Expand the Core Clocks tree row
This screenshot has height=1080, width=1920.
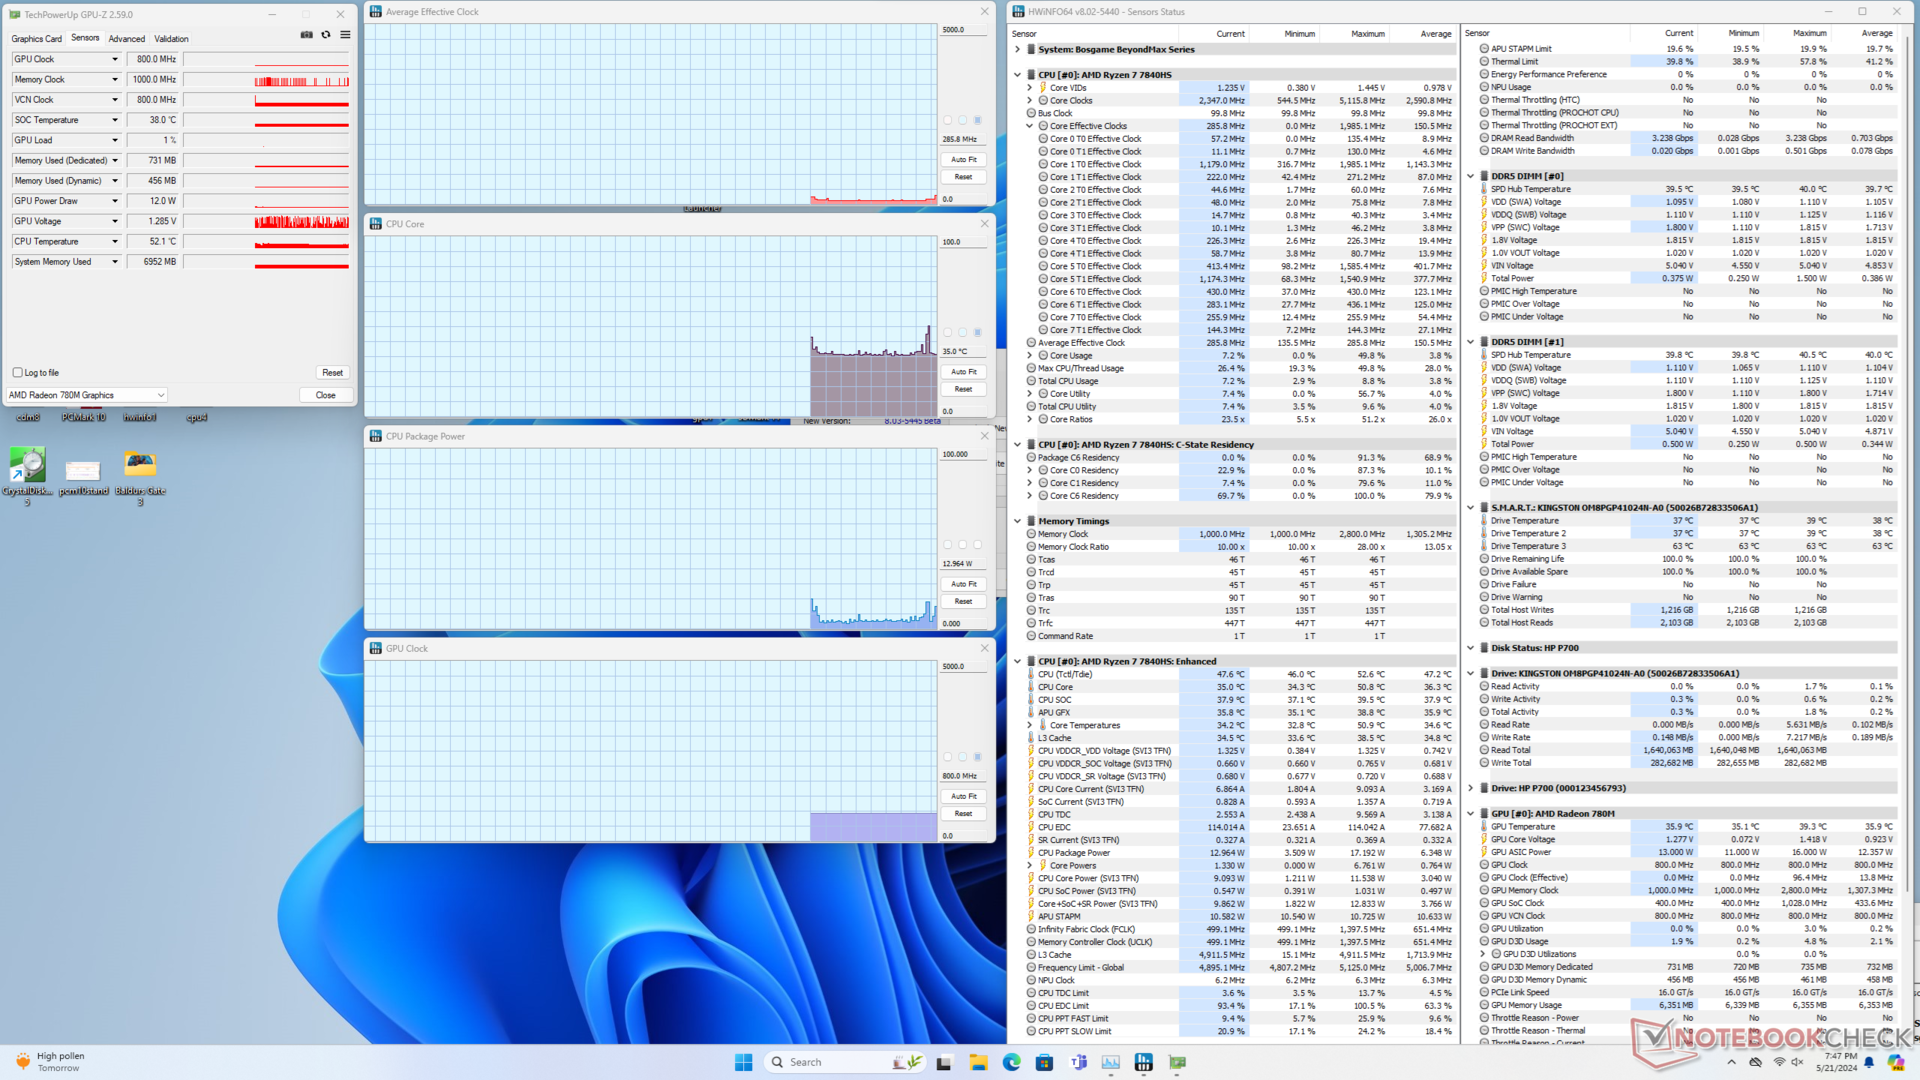[1029, 101]
